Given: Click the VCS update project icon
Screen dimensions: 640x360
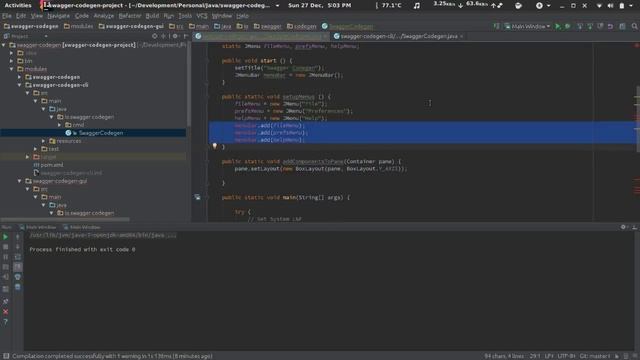Looking at the screenshot, I should [x=580, y=26].
